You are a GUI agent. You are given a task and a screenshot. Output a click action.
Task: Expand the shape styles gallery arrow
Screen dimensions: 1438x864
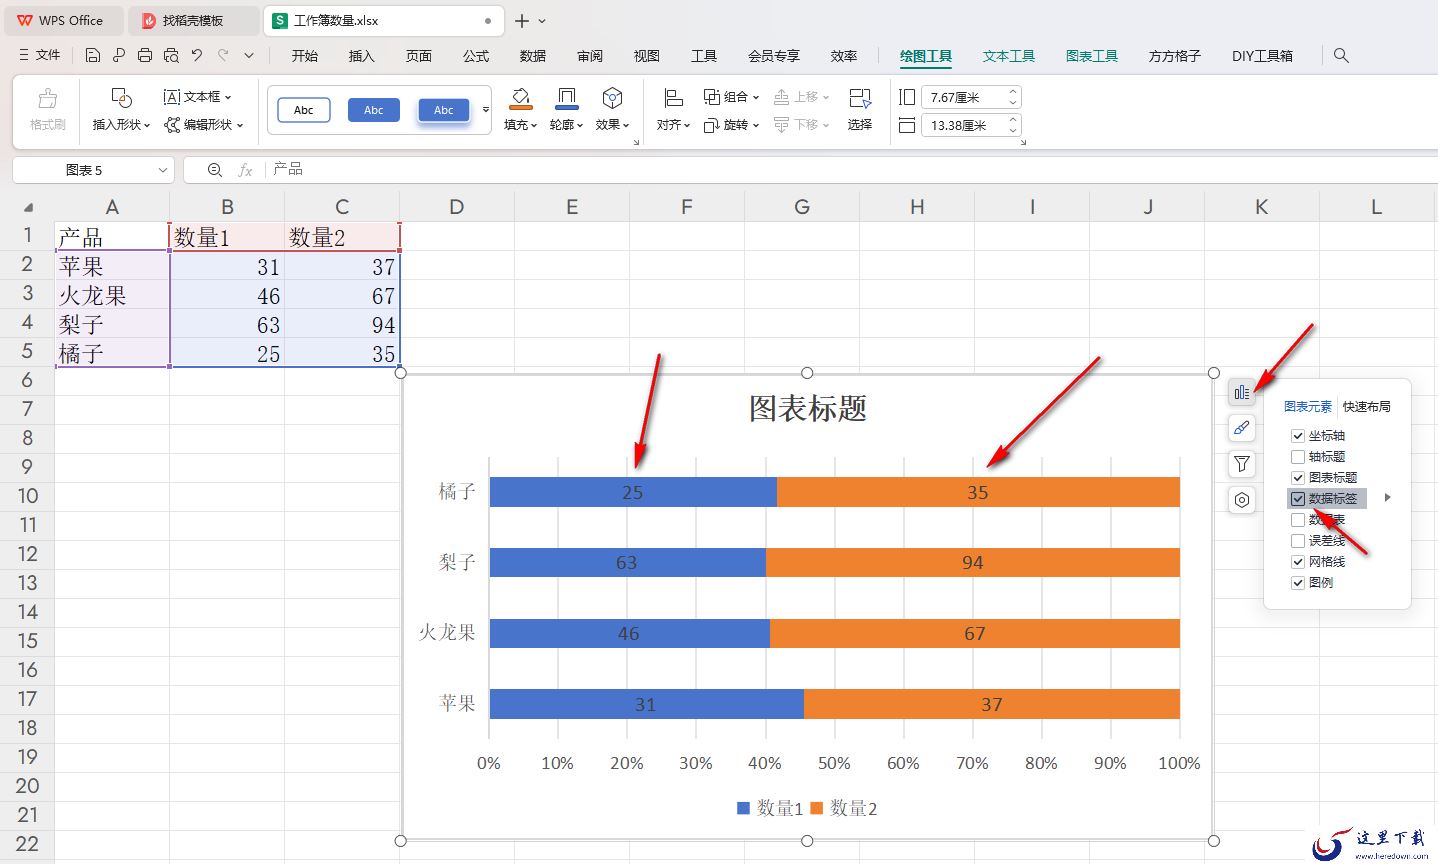[486, 110]
